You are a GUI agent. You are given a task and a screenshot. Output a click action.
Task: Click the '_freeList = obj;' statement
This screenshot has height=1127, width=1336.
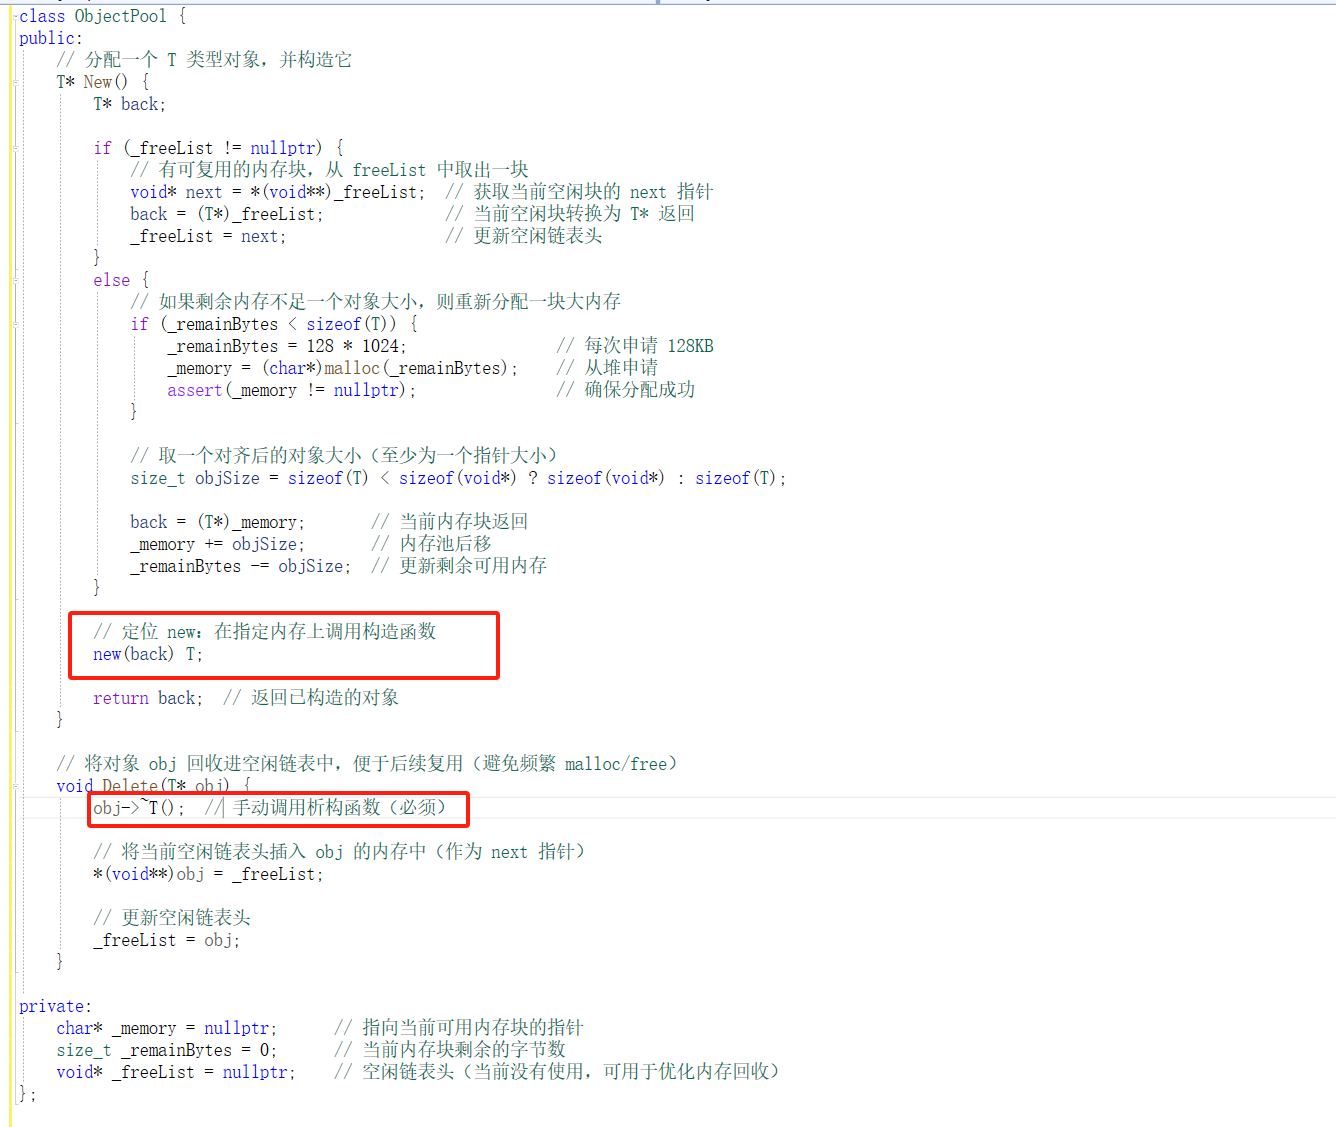(167, 940)
